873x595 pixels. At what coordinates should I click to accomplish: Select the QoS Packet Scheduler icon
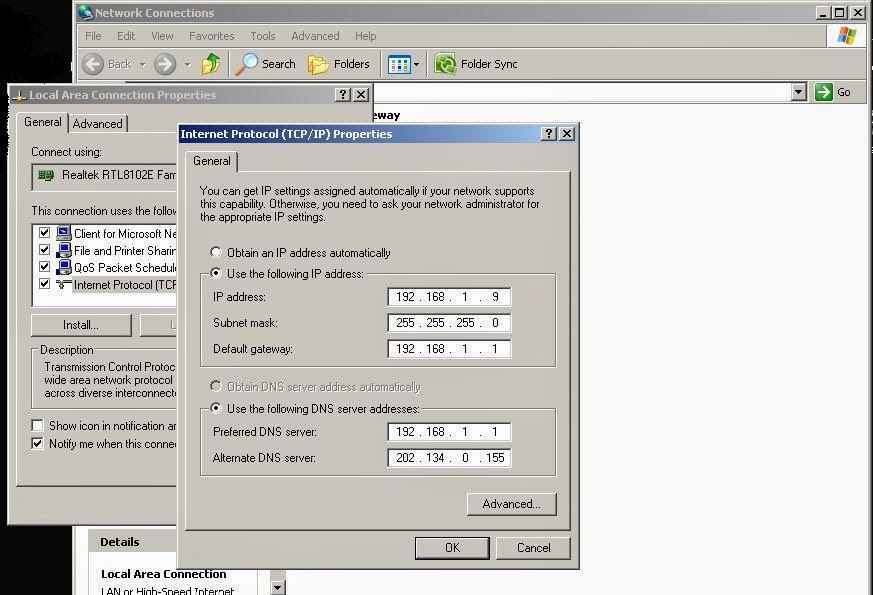[x=64, y=267]
